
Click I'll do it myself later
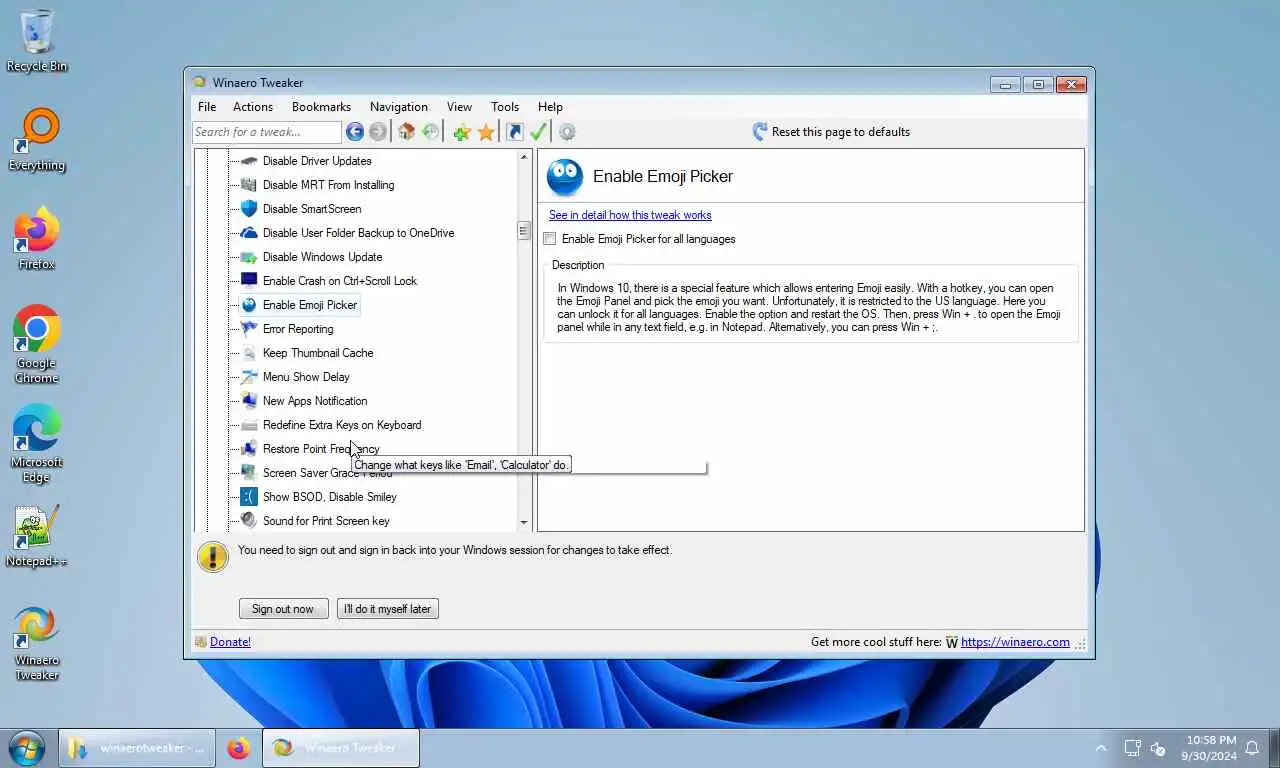pyautogui.click(x=388, y=609)
